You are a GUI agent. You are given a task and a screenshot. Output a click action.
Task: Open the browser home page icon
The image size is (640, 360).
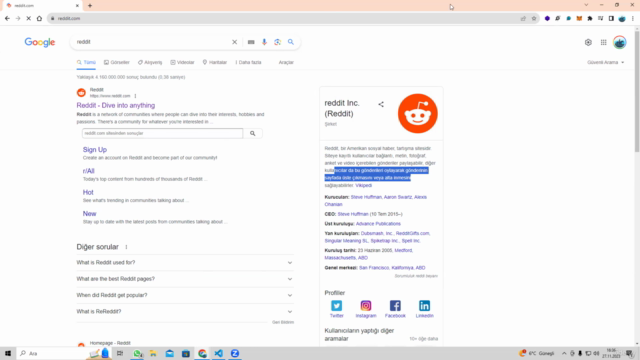[39, 18]
